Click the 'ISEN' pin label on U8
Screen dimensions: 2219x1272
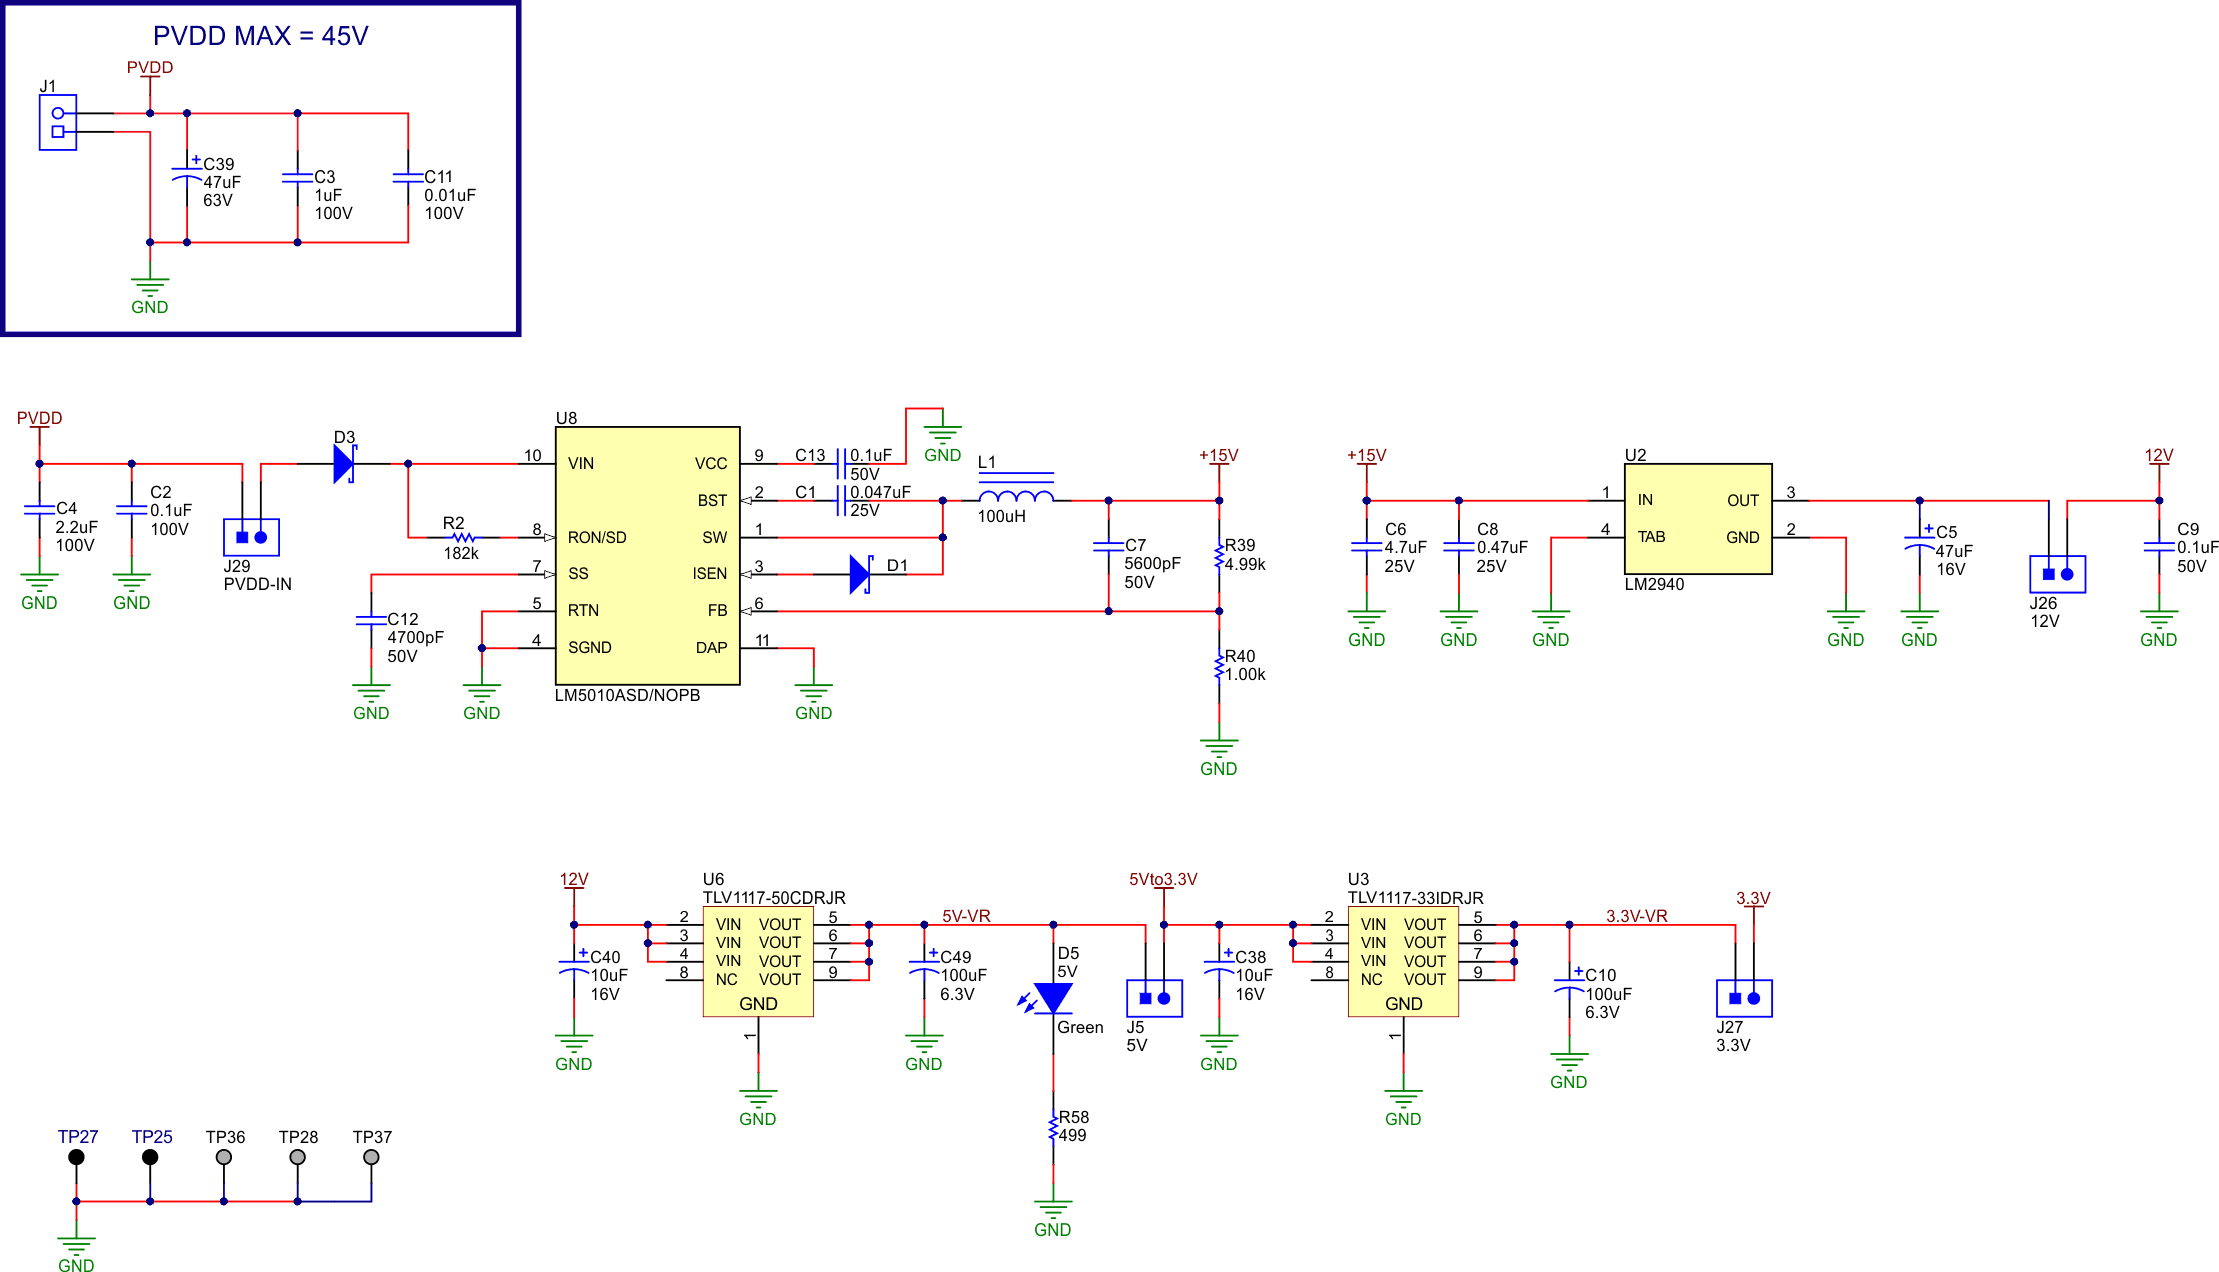pyautogui.click(x=710, y=574)
